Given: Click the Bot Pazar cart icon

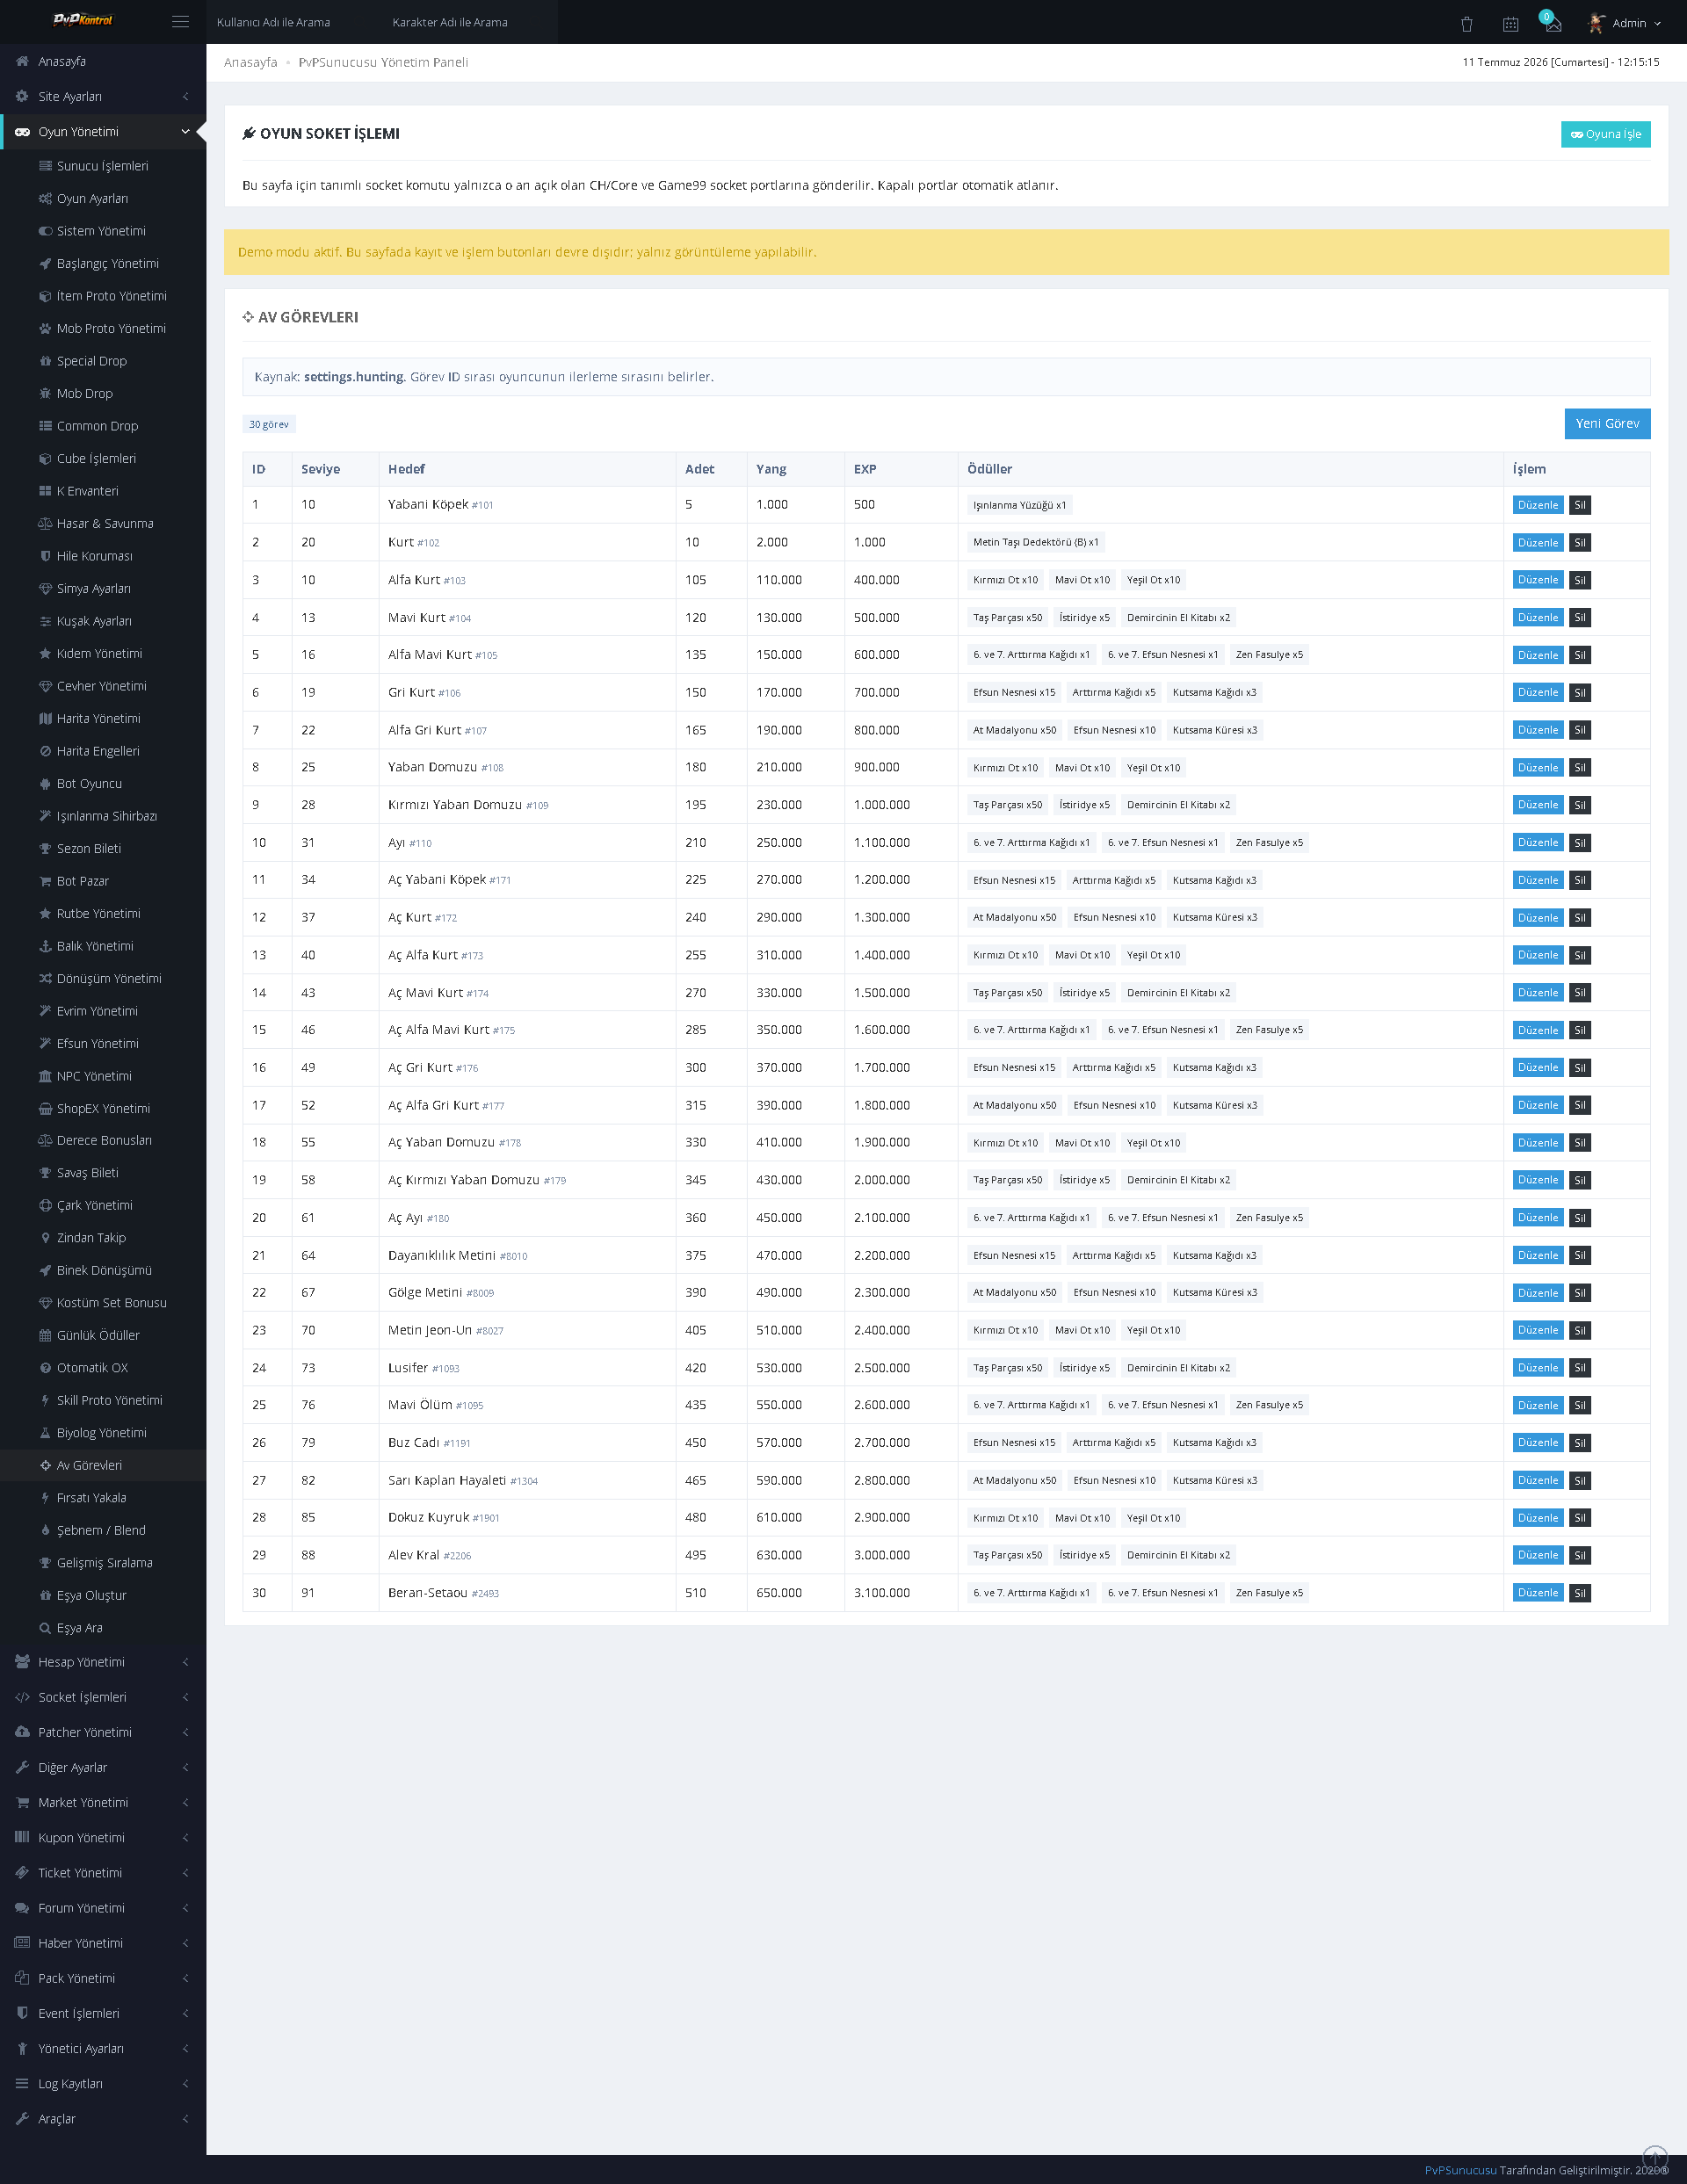Looking at the screenshot, I should coord(45,881).
